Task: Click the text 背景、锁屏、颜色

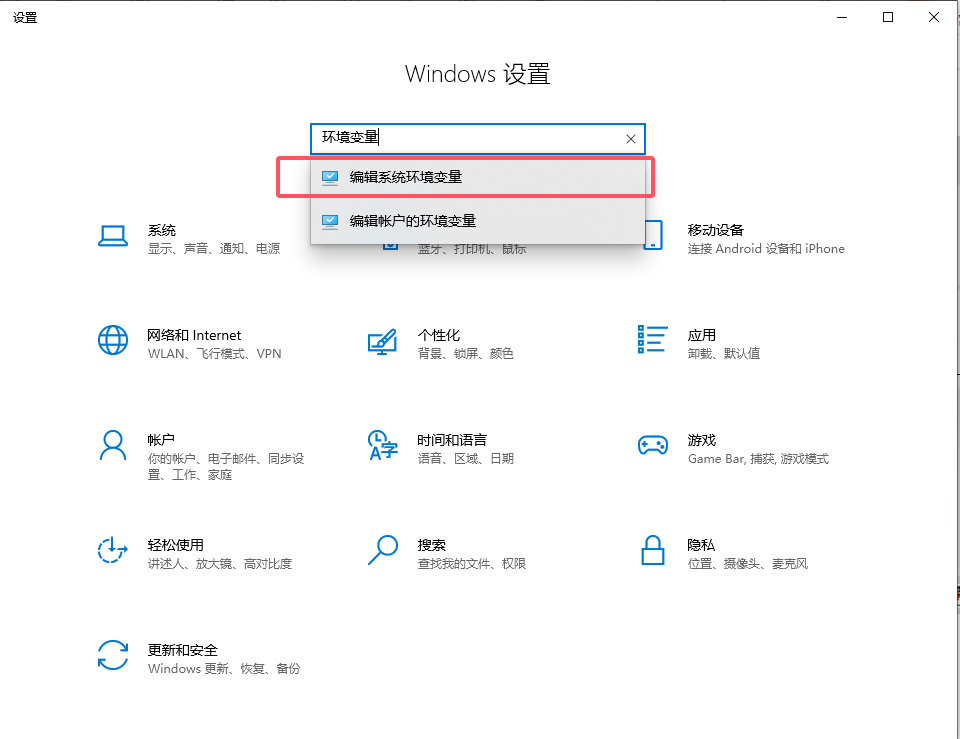Action: 465,353
